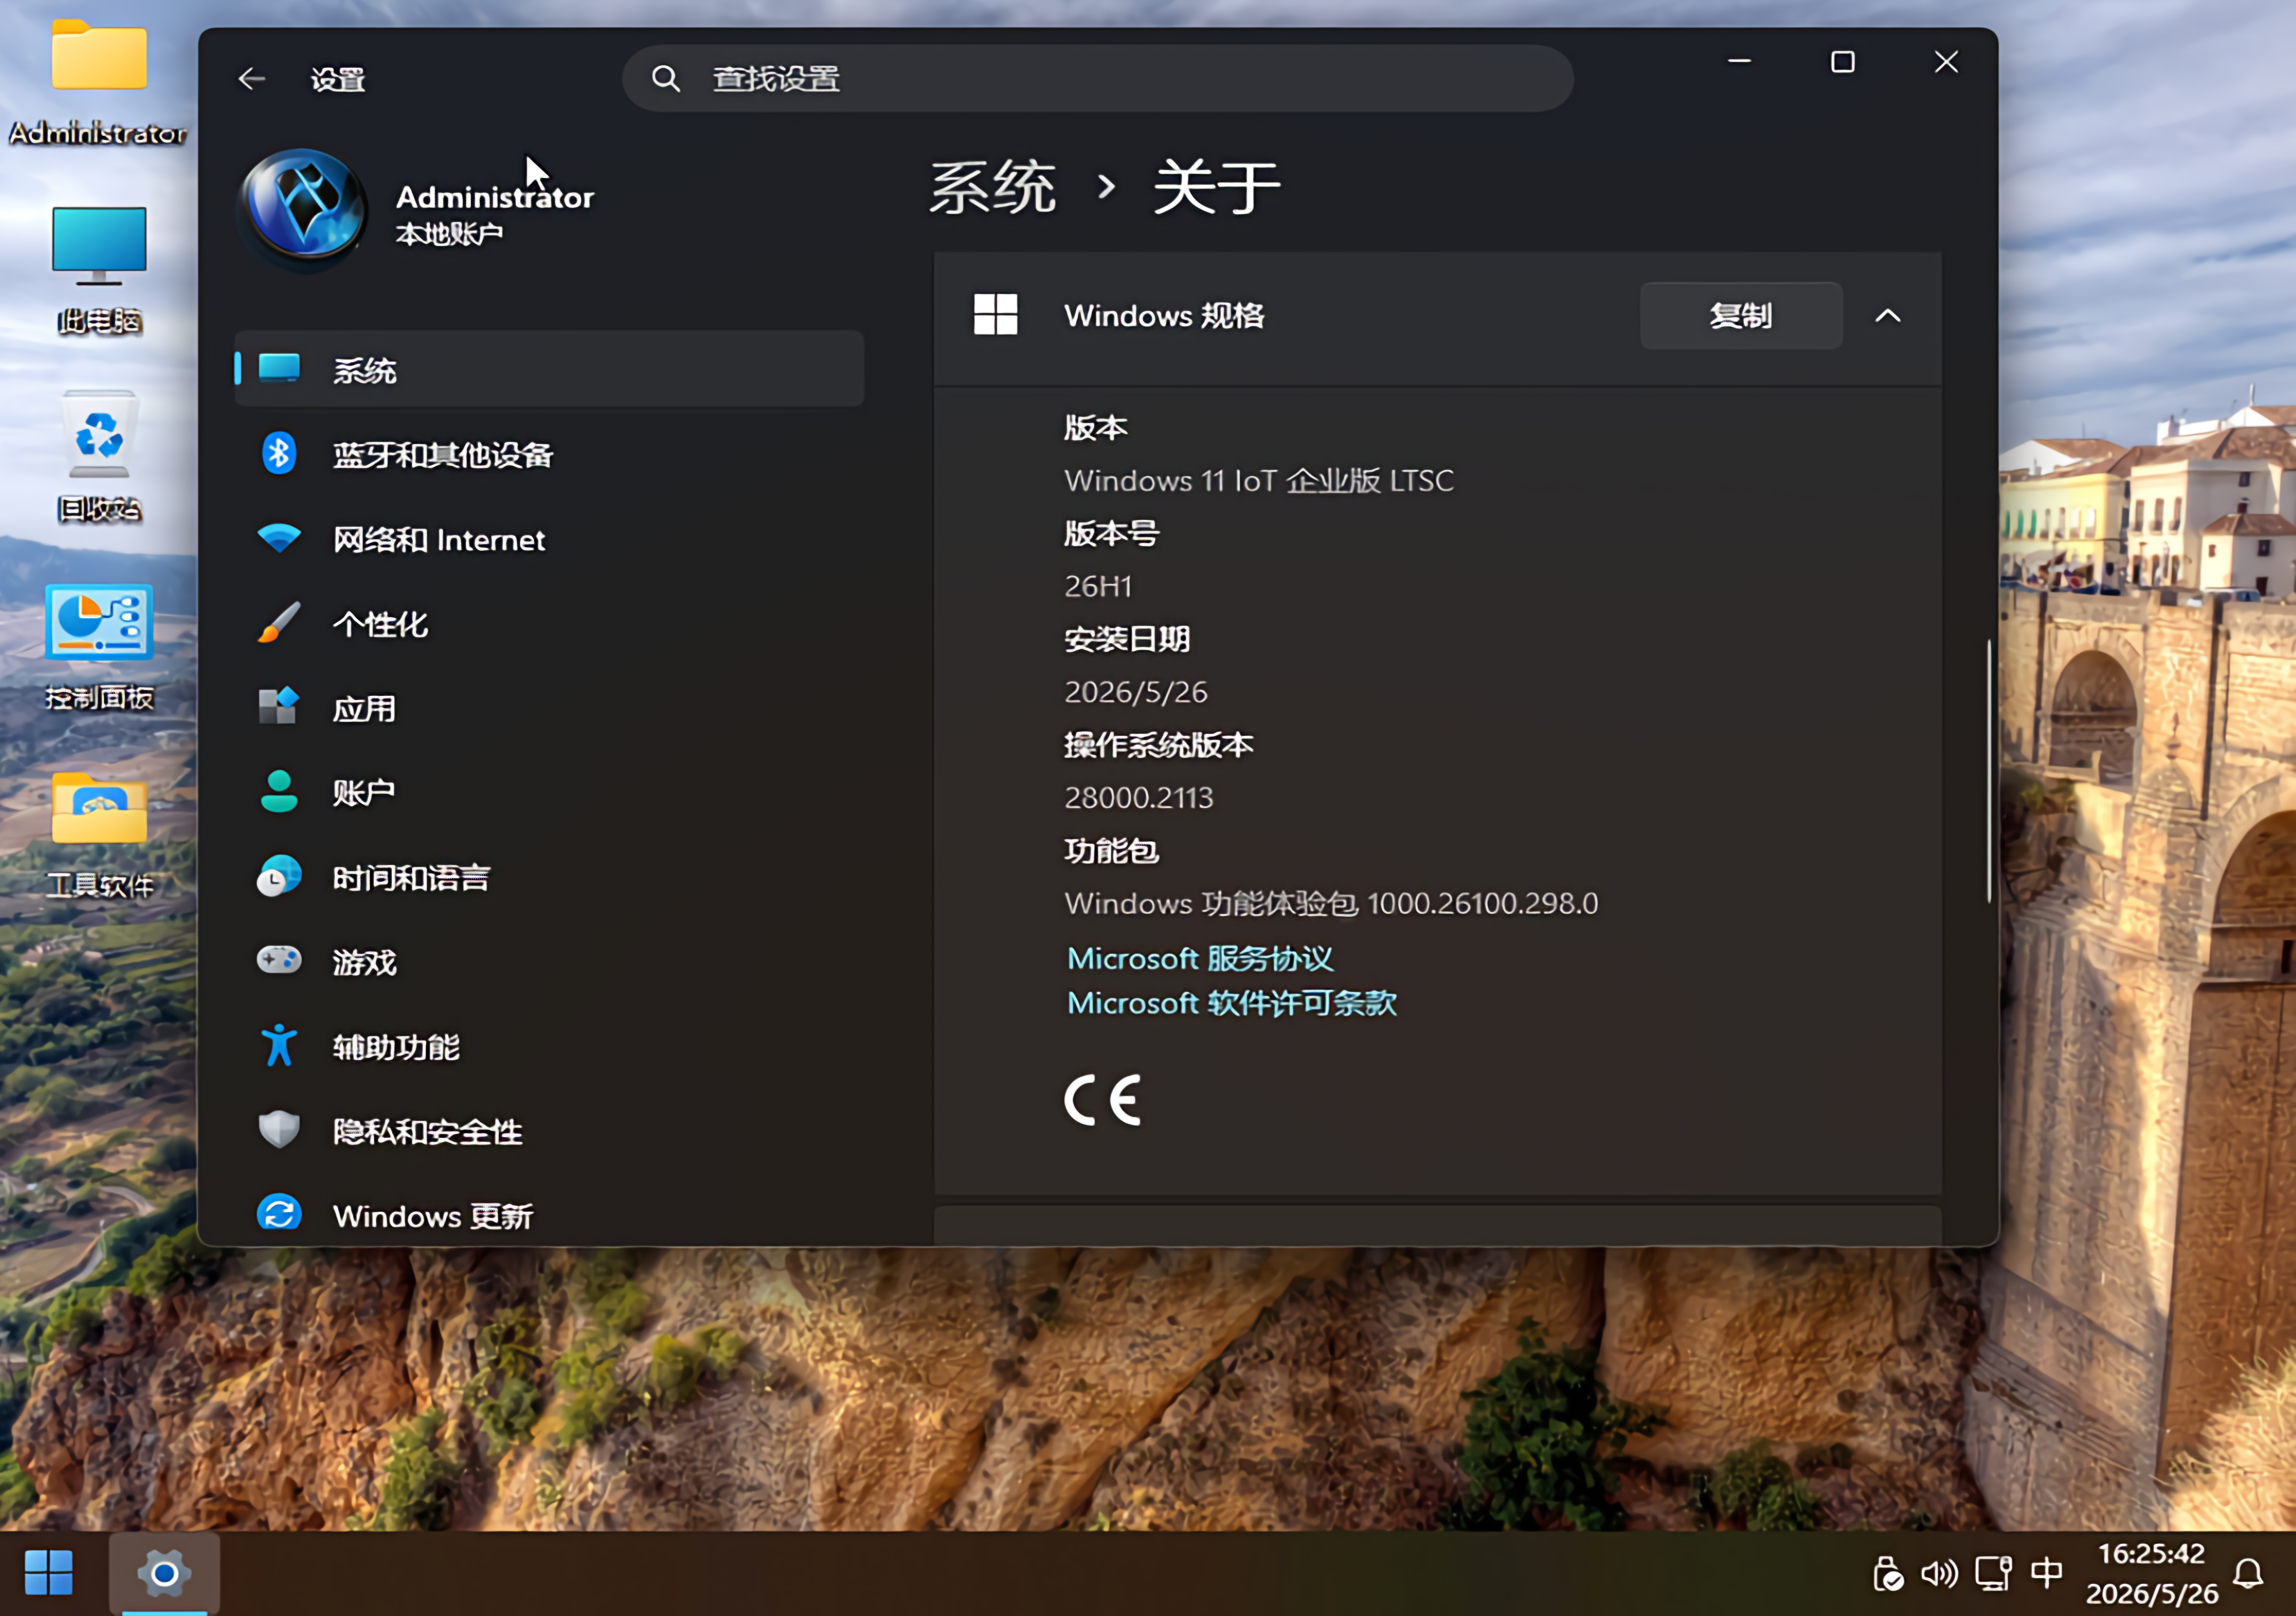Click the search magnifier icon
The image size is (2296, 1616).
tap(666, 79)
